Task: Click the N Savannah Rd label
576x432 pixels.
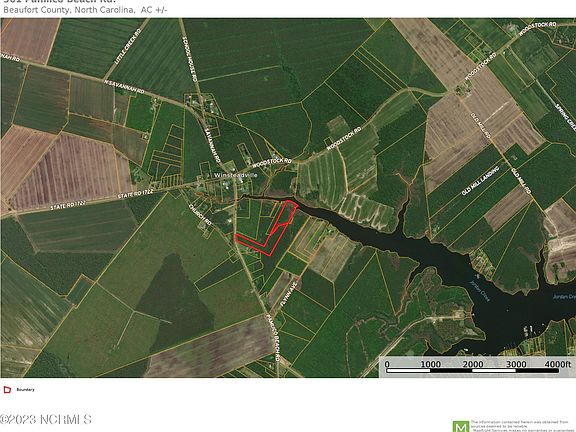Action: point(124,87)
